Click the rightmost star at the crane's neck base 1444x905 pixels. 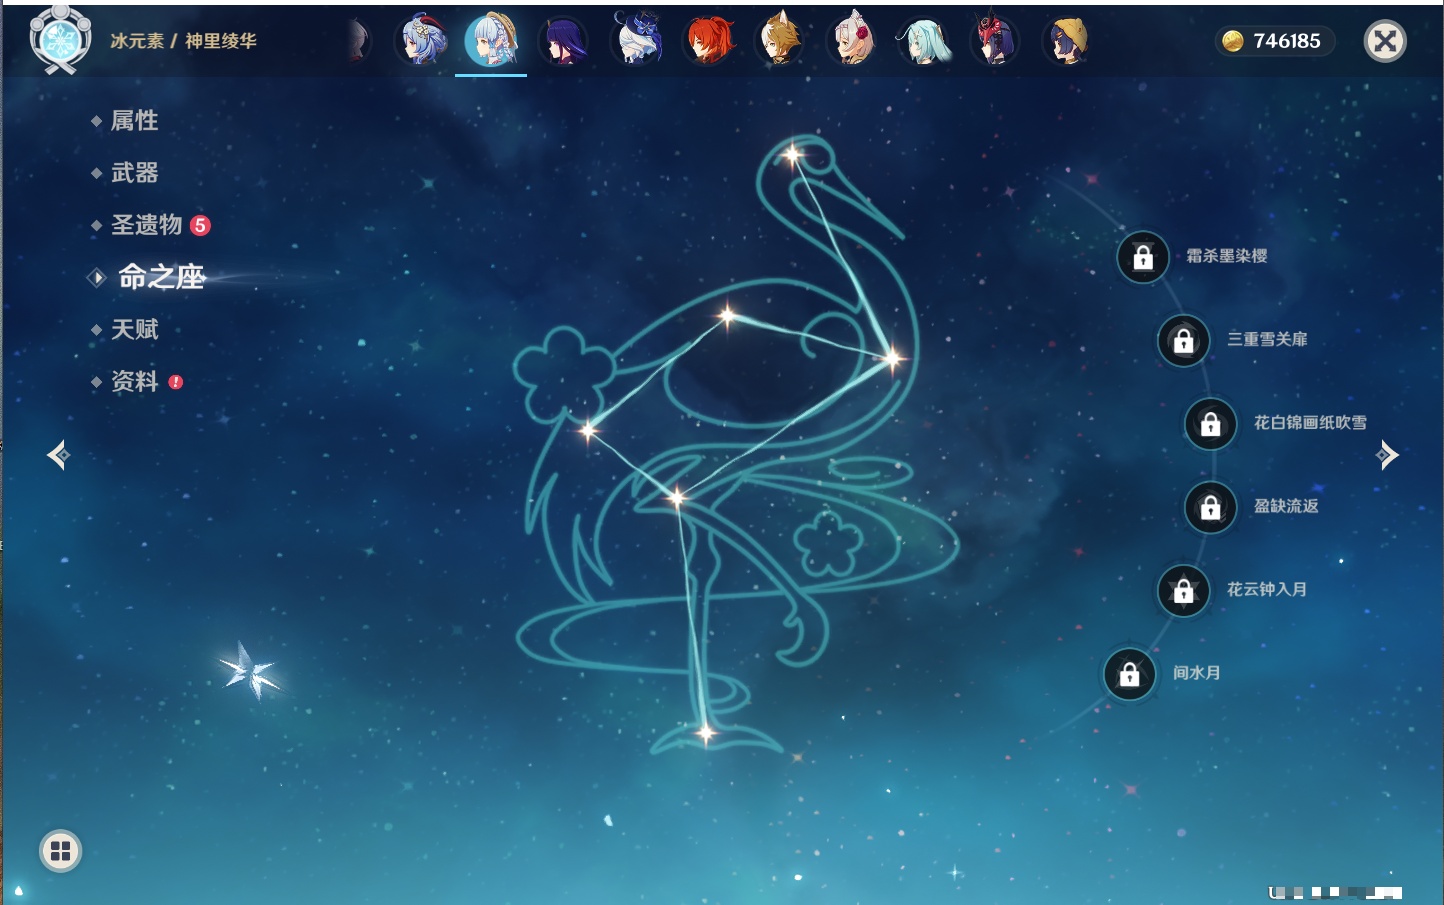coord(891,357)
